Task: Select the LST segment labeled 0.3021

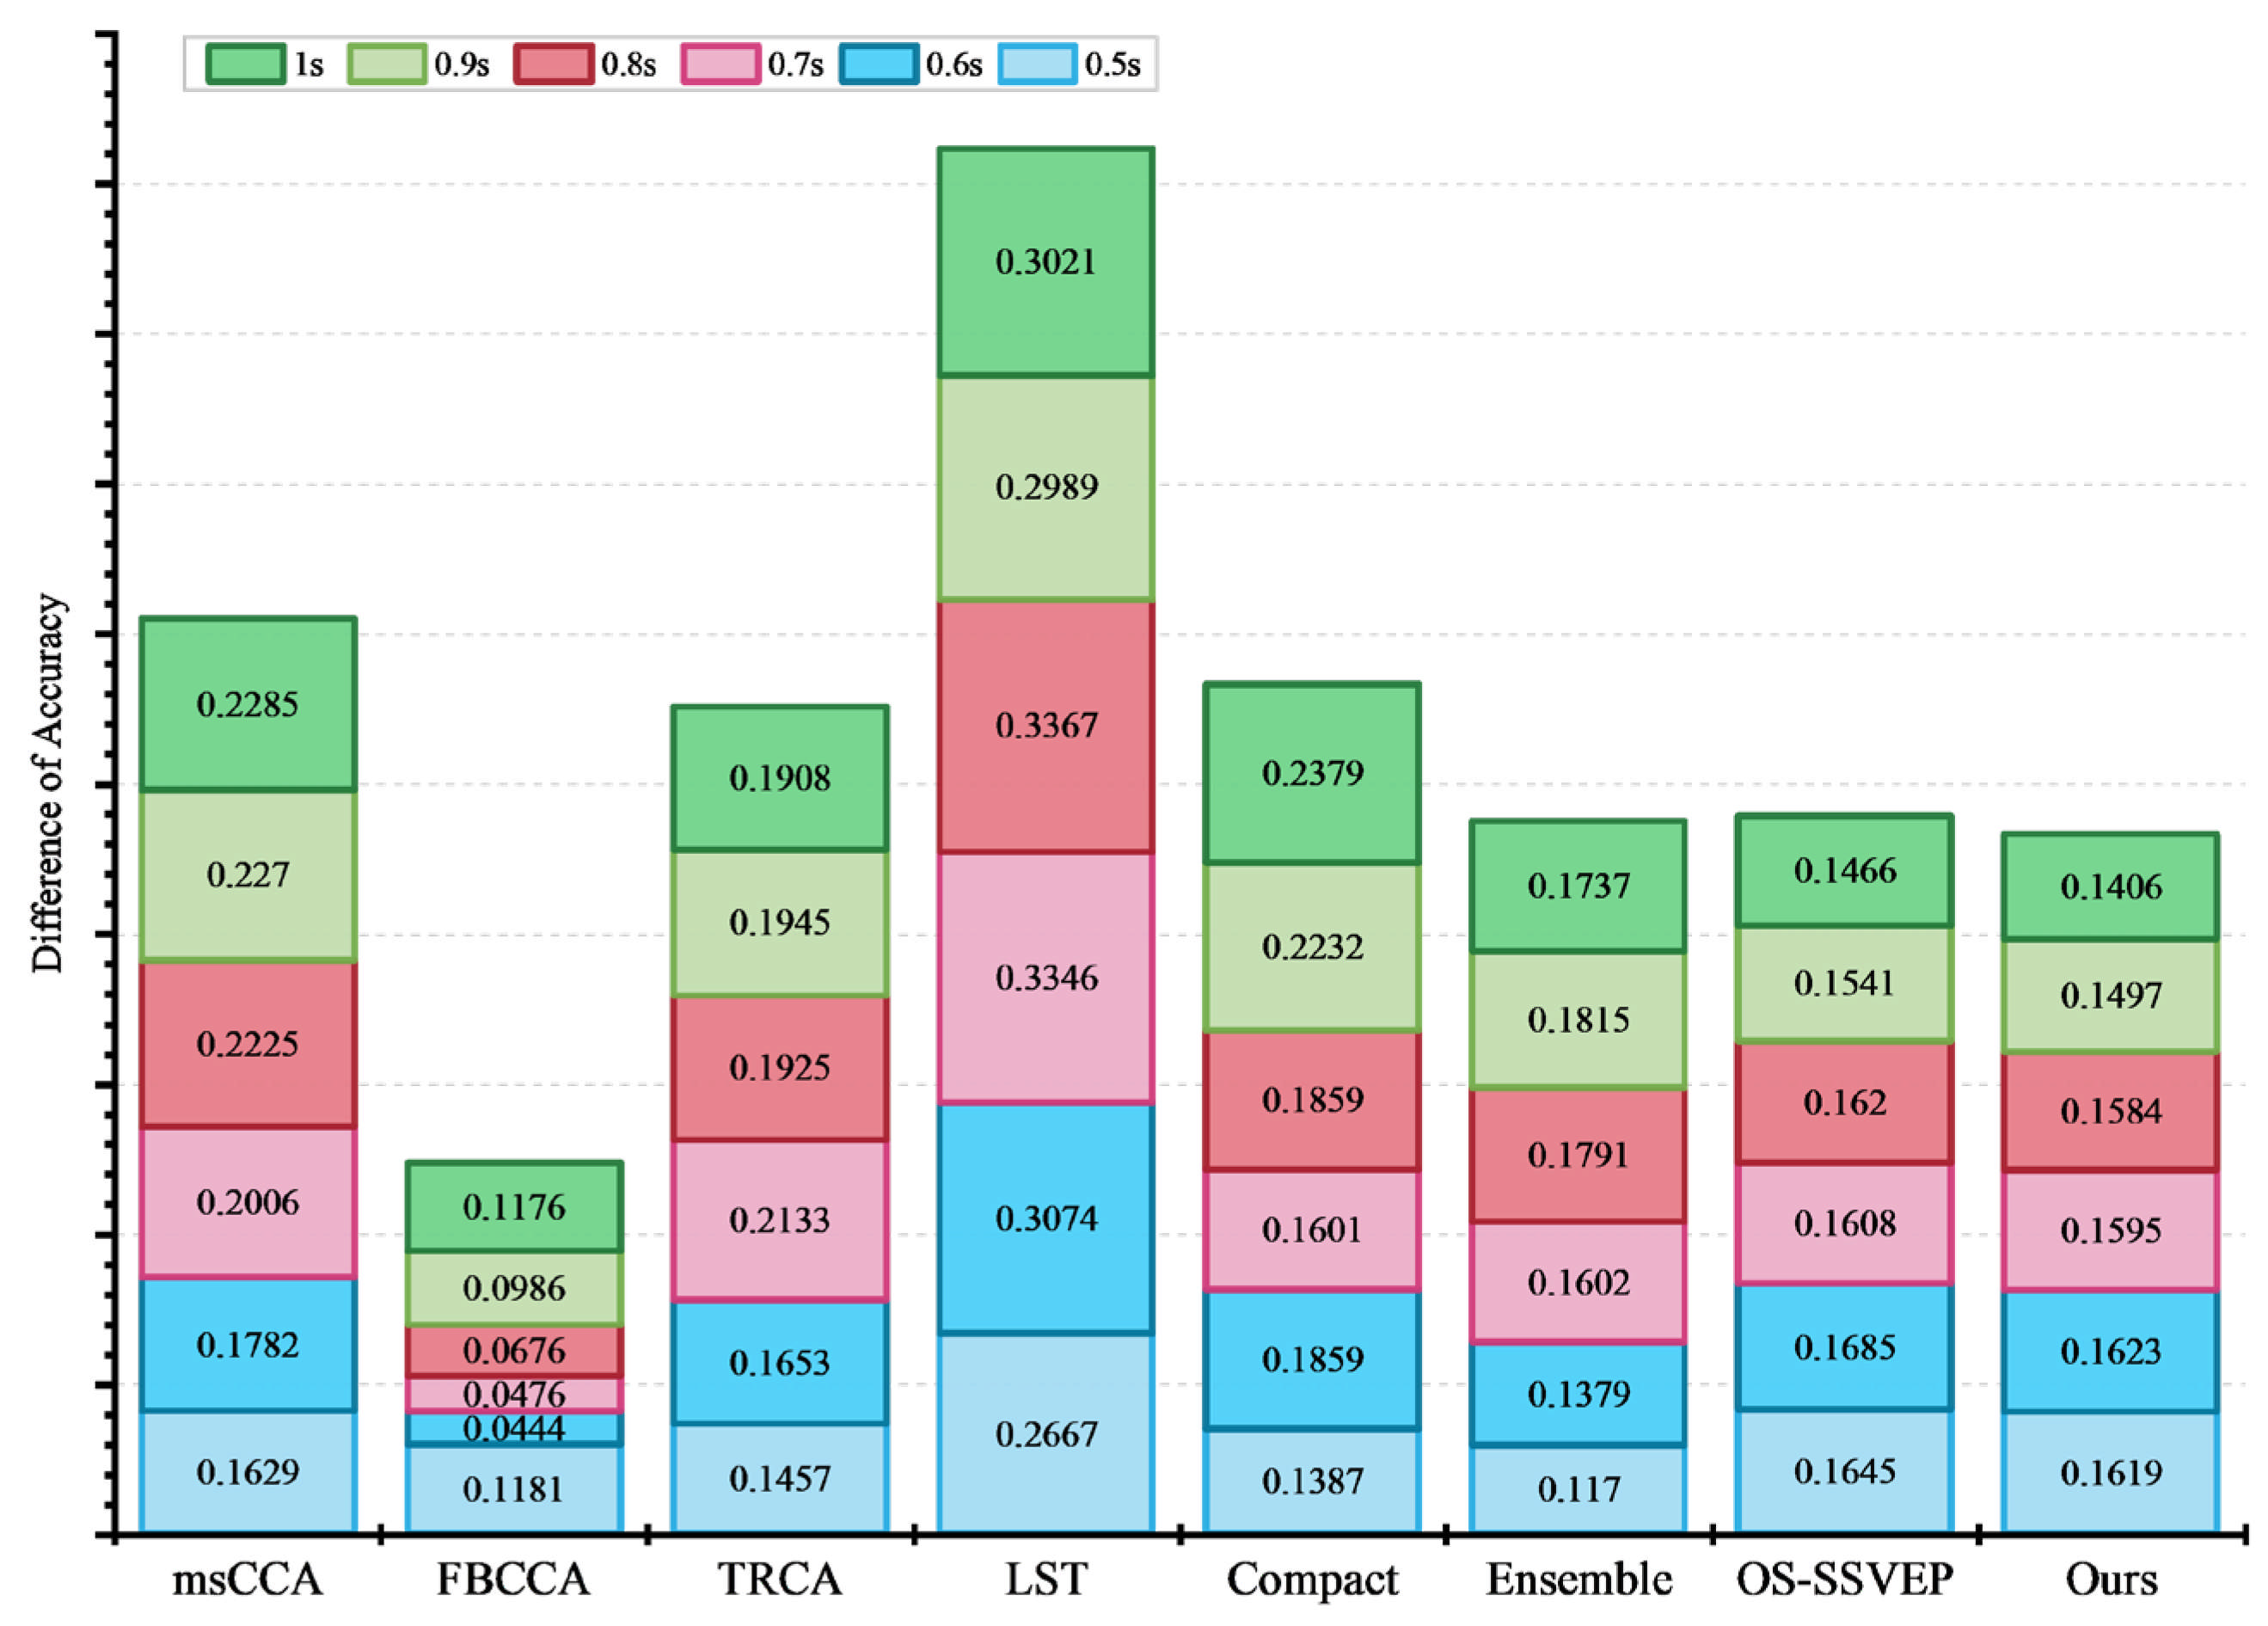Action: point(1046,262)
